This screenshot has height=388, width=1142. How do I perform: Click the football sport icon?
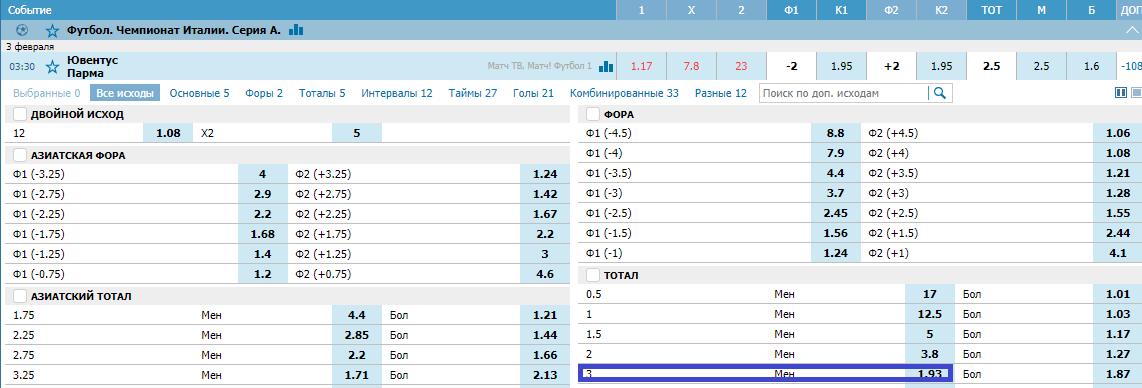22,31
